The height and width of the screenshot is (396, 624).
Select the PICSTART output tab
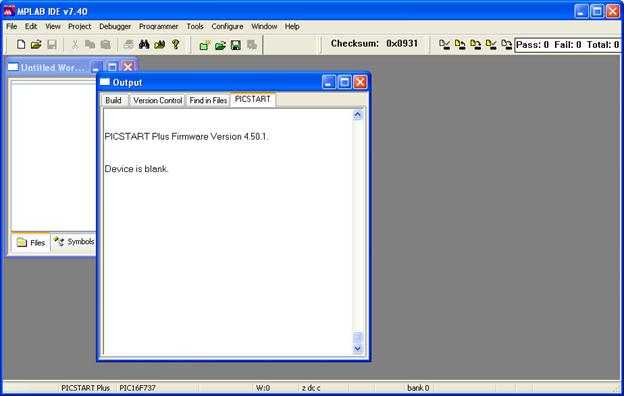(253, 99)
